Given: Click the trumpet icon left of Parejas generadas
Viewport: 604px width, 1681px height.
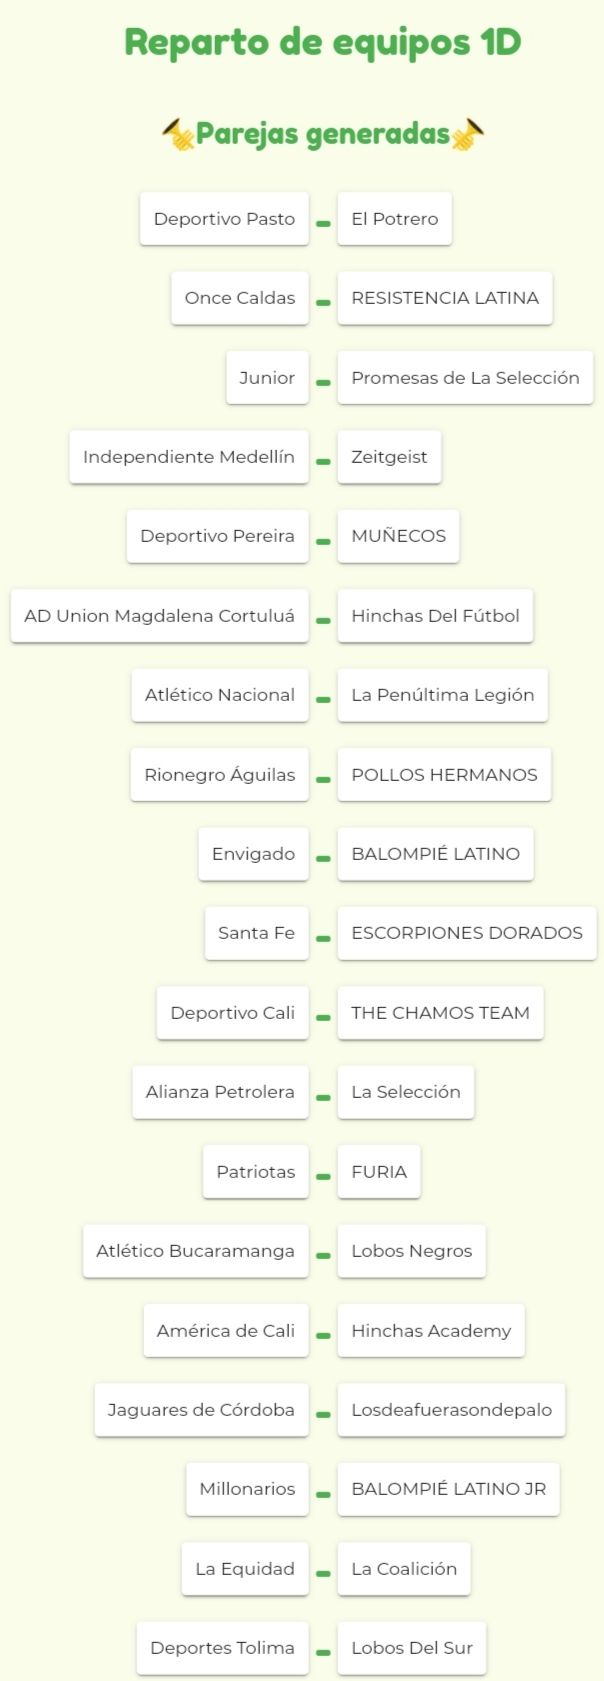Looking at the screenshot, I should point(178,134).
